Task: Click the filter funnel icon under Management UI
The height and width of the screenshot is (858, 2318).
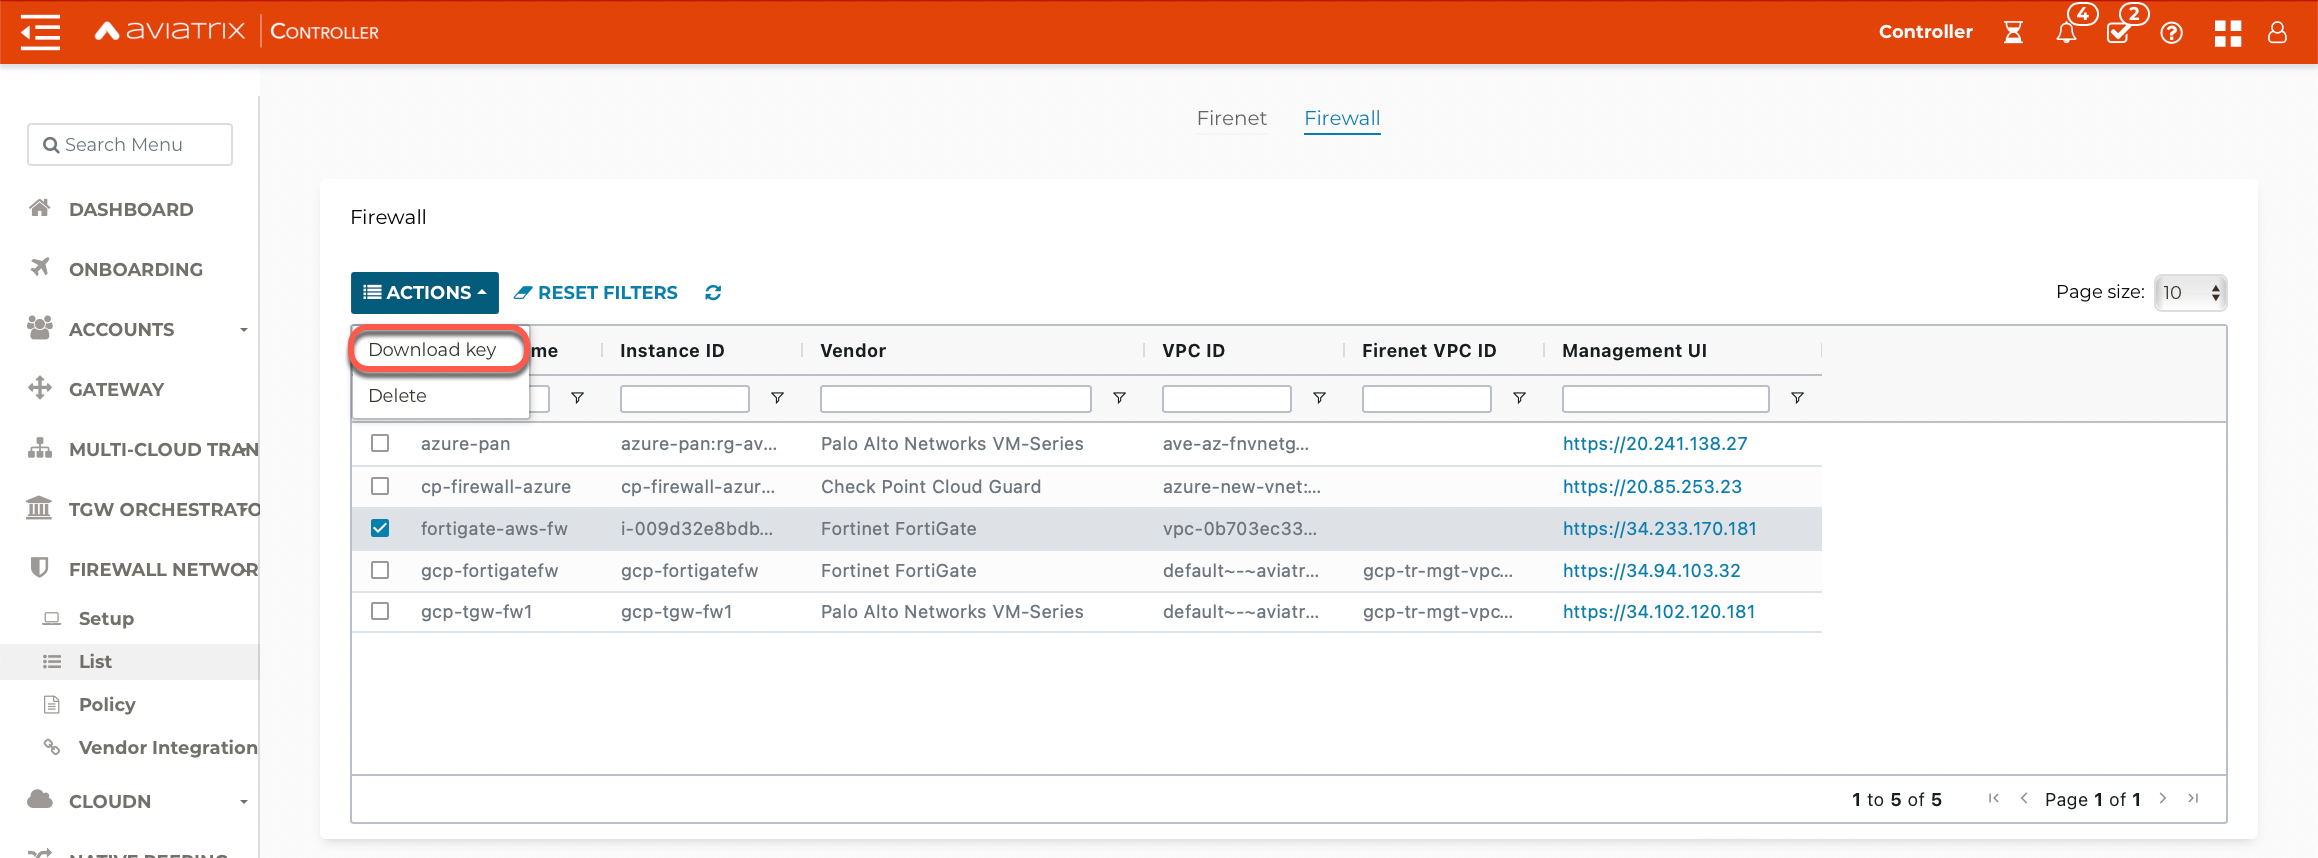Action: (x=1797, y=398)
